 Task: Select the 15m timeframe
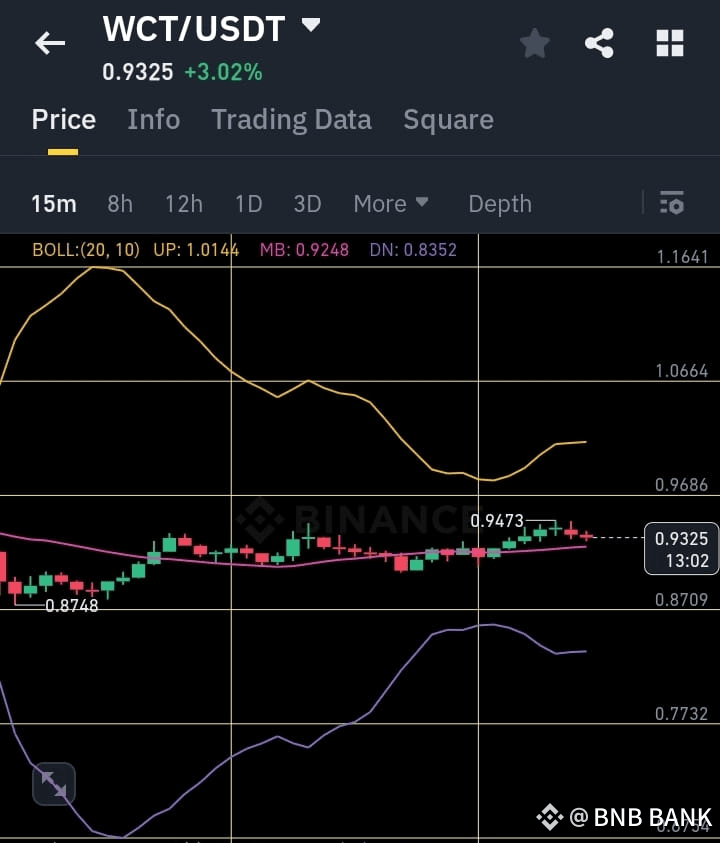pyautogui.click(x=54, y=204)
